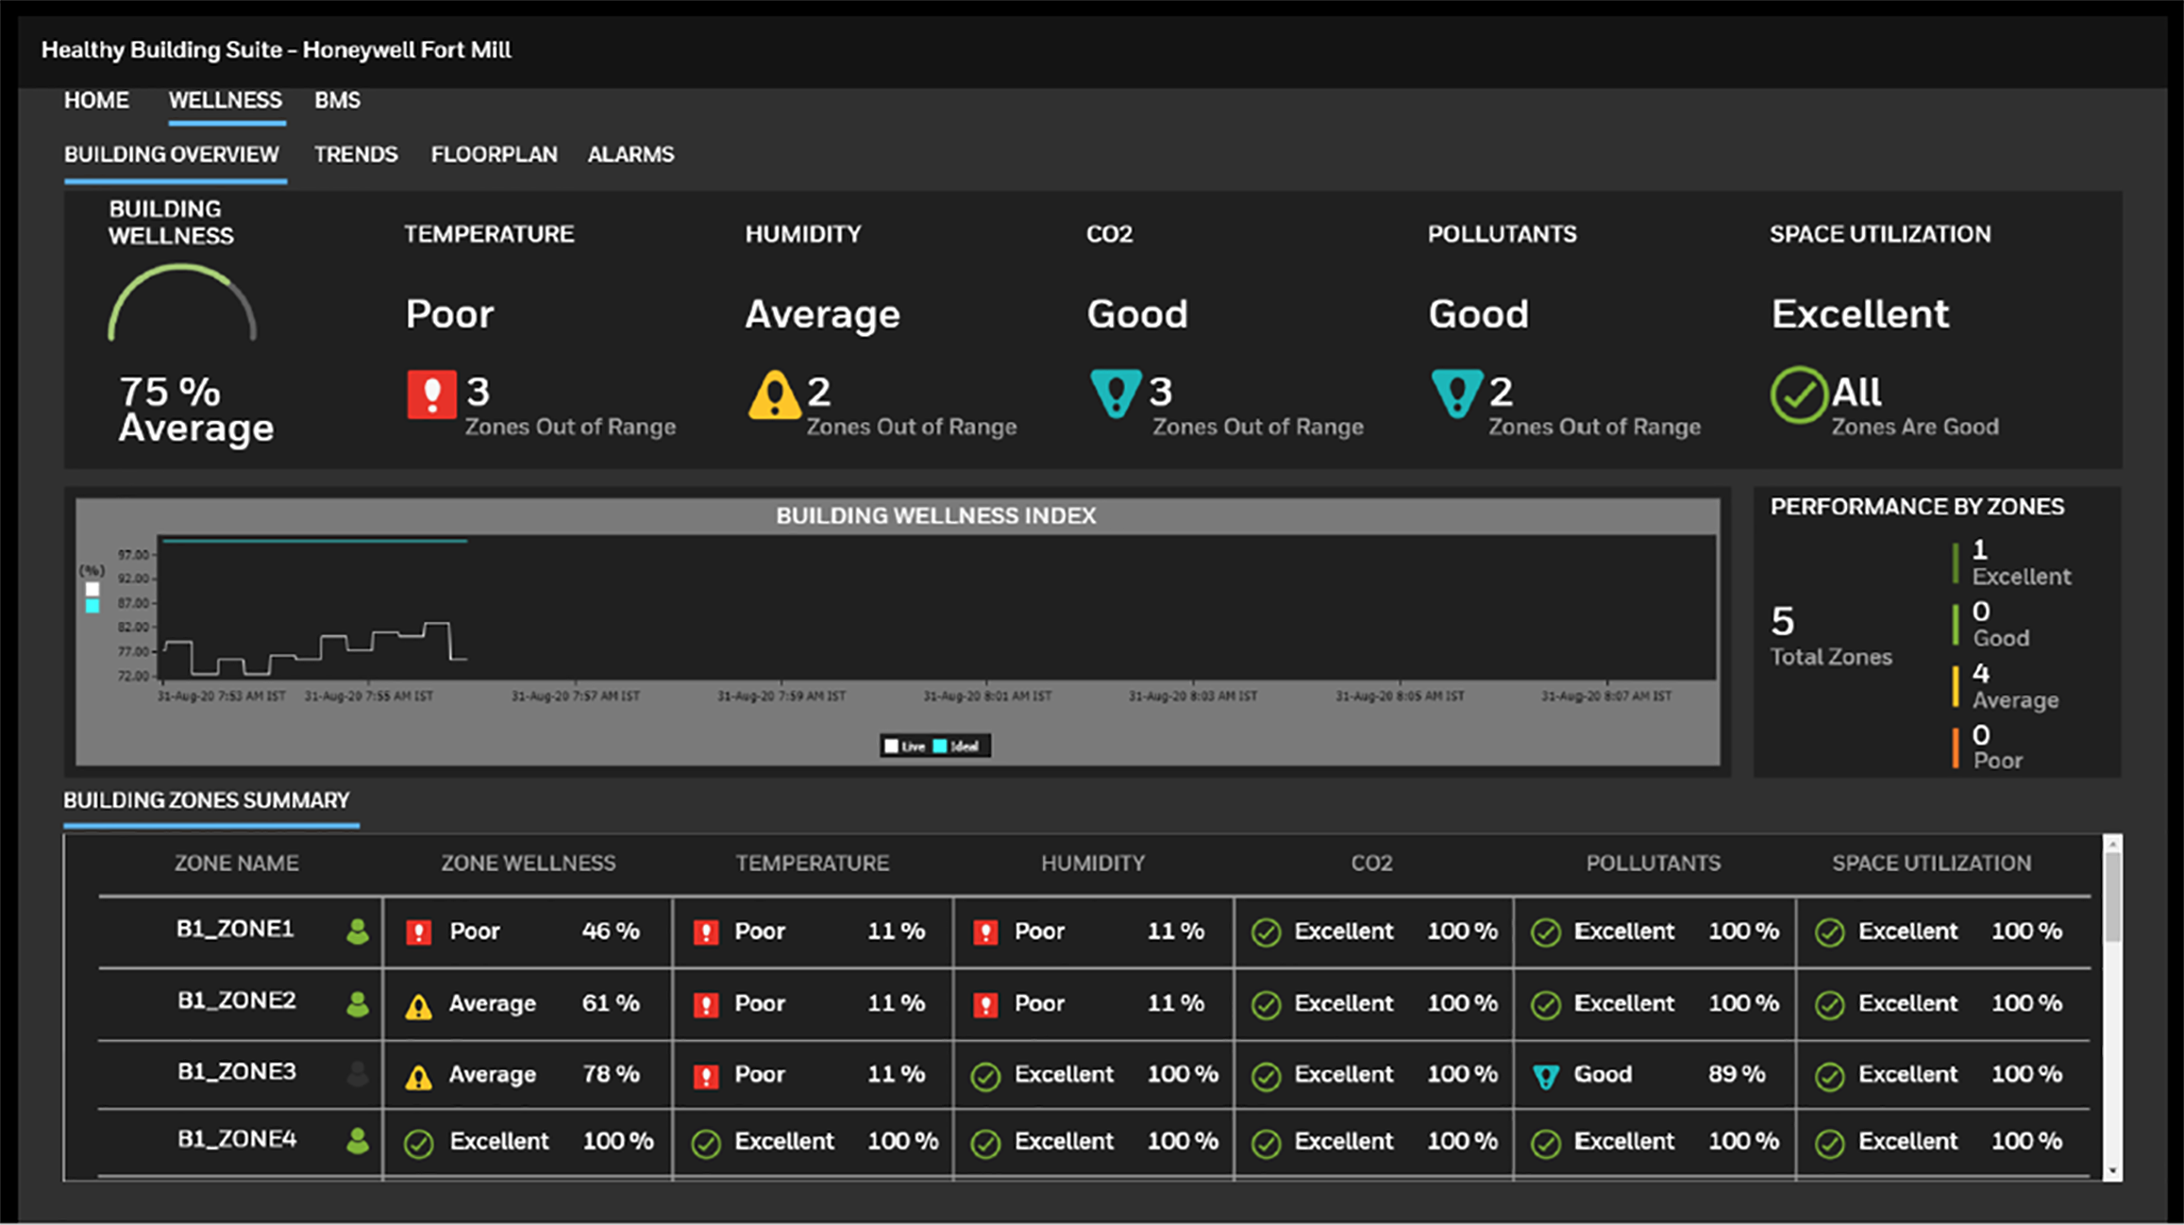
Task: Click B1_ZONE3 gray unoccupied person icon
Action: point(357,1074)
